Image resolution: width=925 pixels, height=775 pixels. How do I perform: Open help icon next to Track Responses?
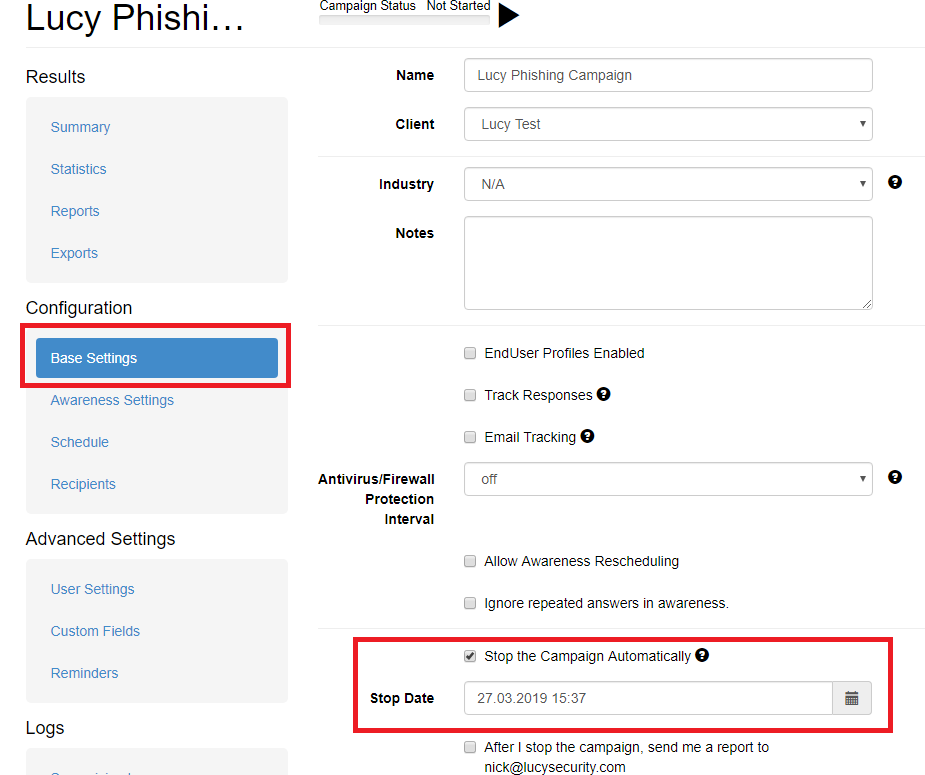pyautogui.click(x=603, y=394)
